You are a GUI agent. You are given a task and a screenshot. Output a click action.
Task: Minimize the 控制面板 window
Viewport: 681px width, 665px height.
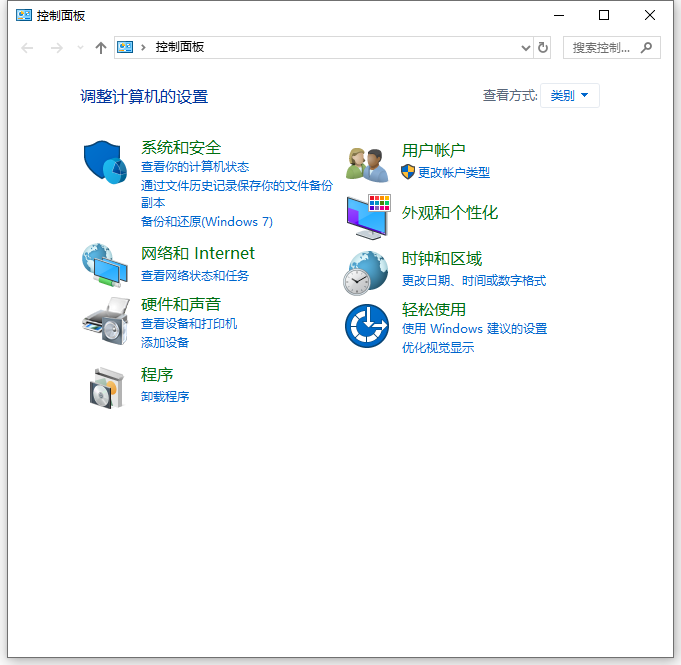pyautogui.click(x=559, y=15)
